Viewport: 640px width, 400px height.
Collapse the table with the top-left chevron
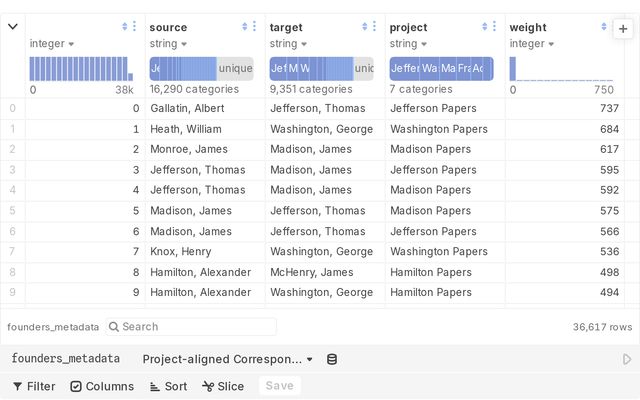[13, 27]
